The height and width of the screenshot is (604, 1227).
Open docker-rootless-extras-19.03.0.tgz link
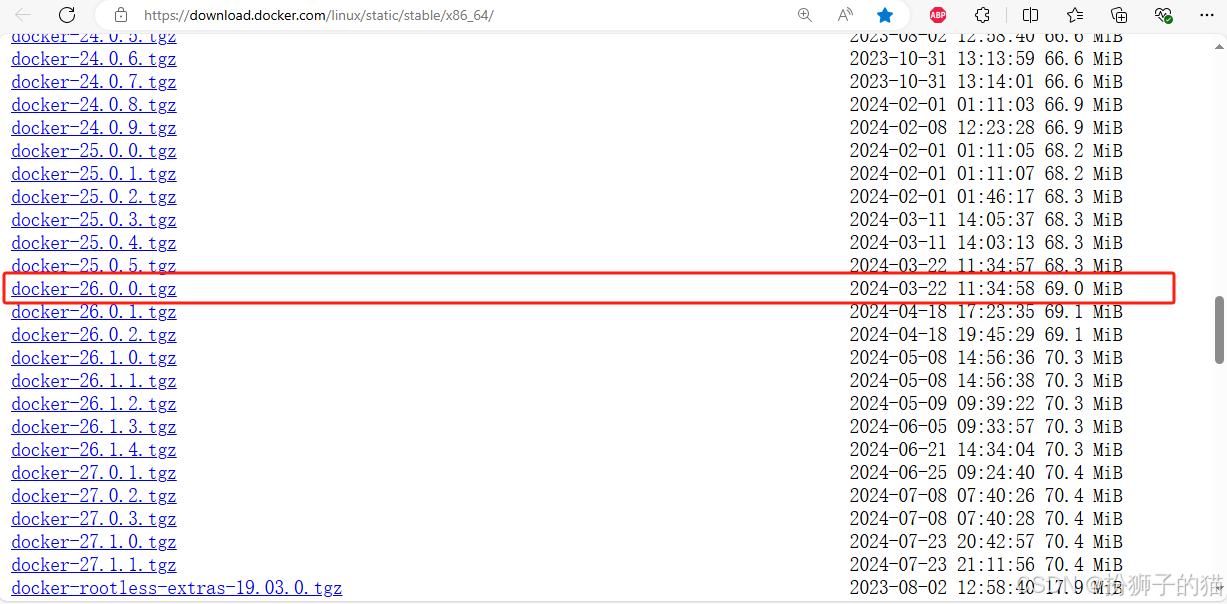point(177,588)
